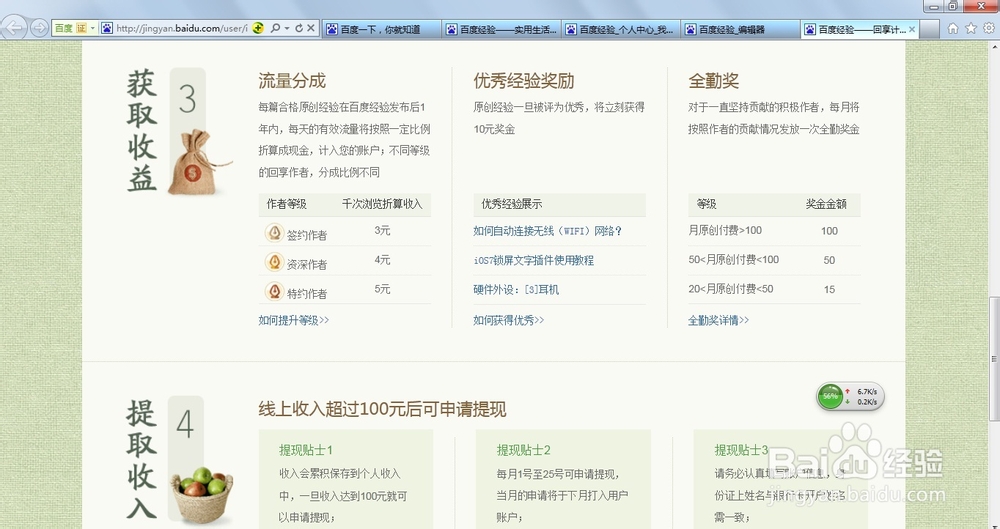Switch to the 百度经验——实用生活 tab
Viewport: 1000px width, 529px height.
(501, 29)
